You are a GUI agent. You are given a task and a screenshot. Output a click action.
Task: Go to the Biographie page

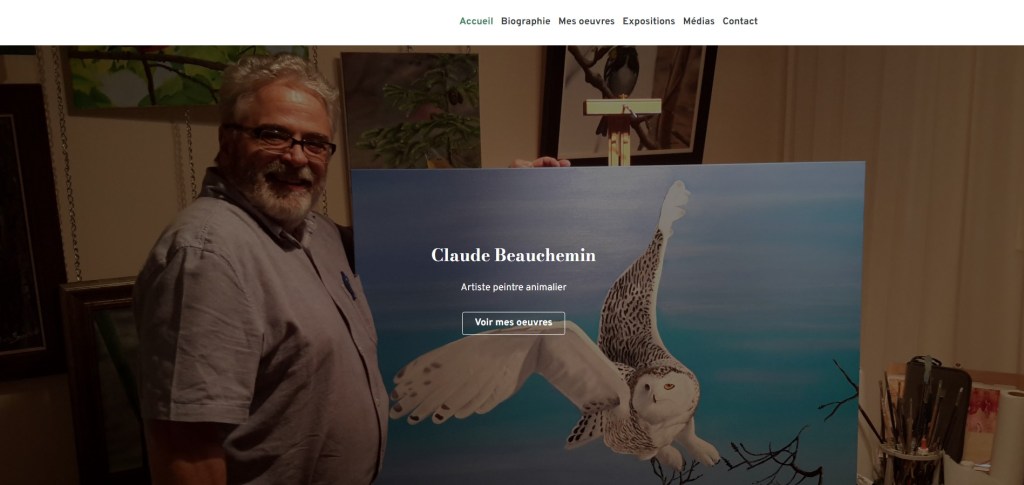(526, 22)
